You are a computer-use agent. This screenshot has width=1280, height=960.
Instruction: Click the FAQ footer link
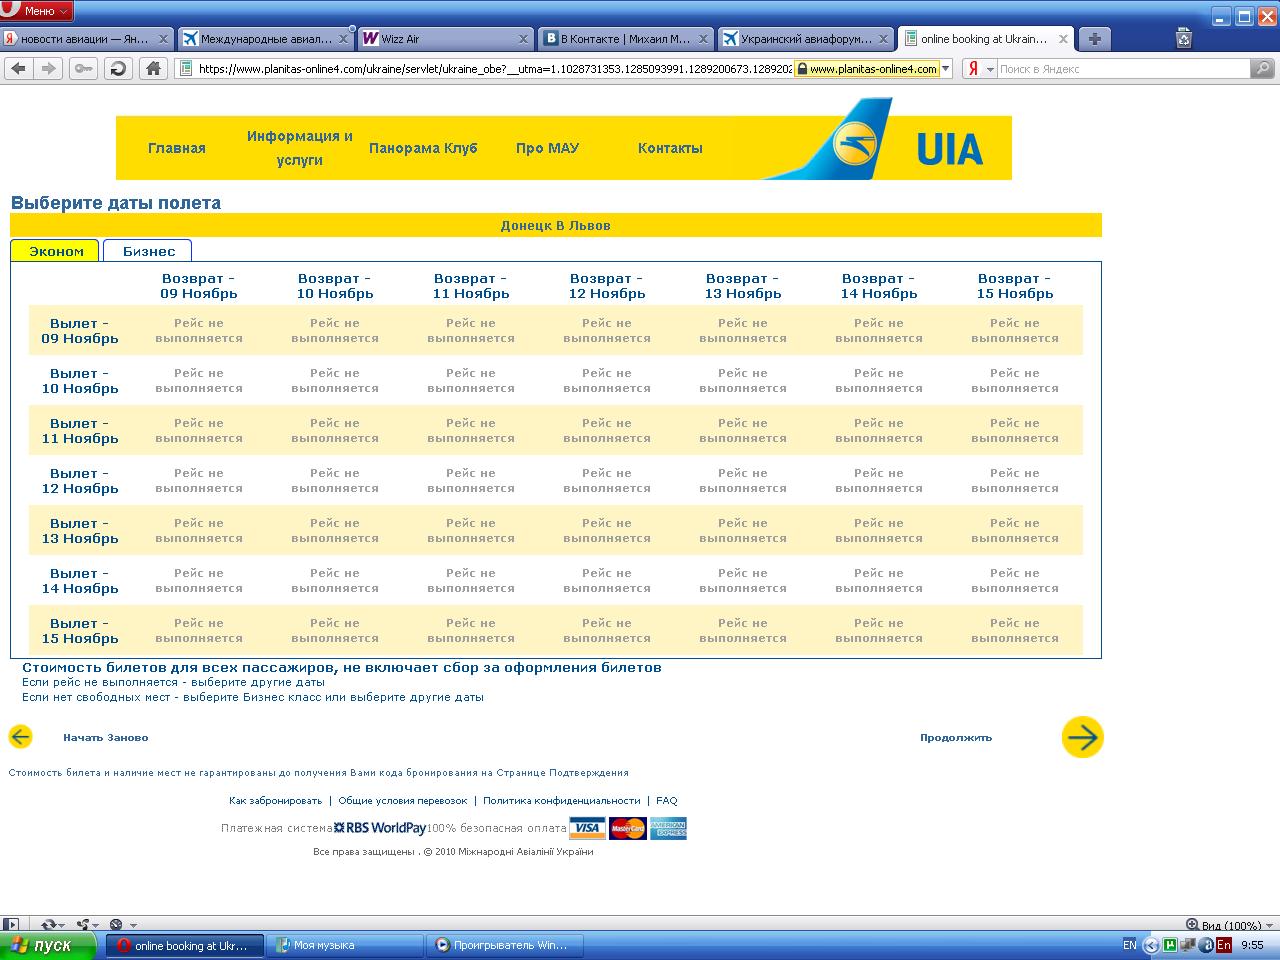click(666, 800)
